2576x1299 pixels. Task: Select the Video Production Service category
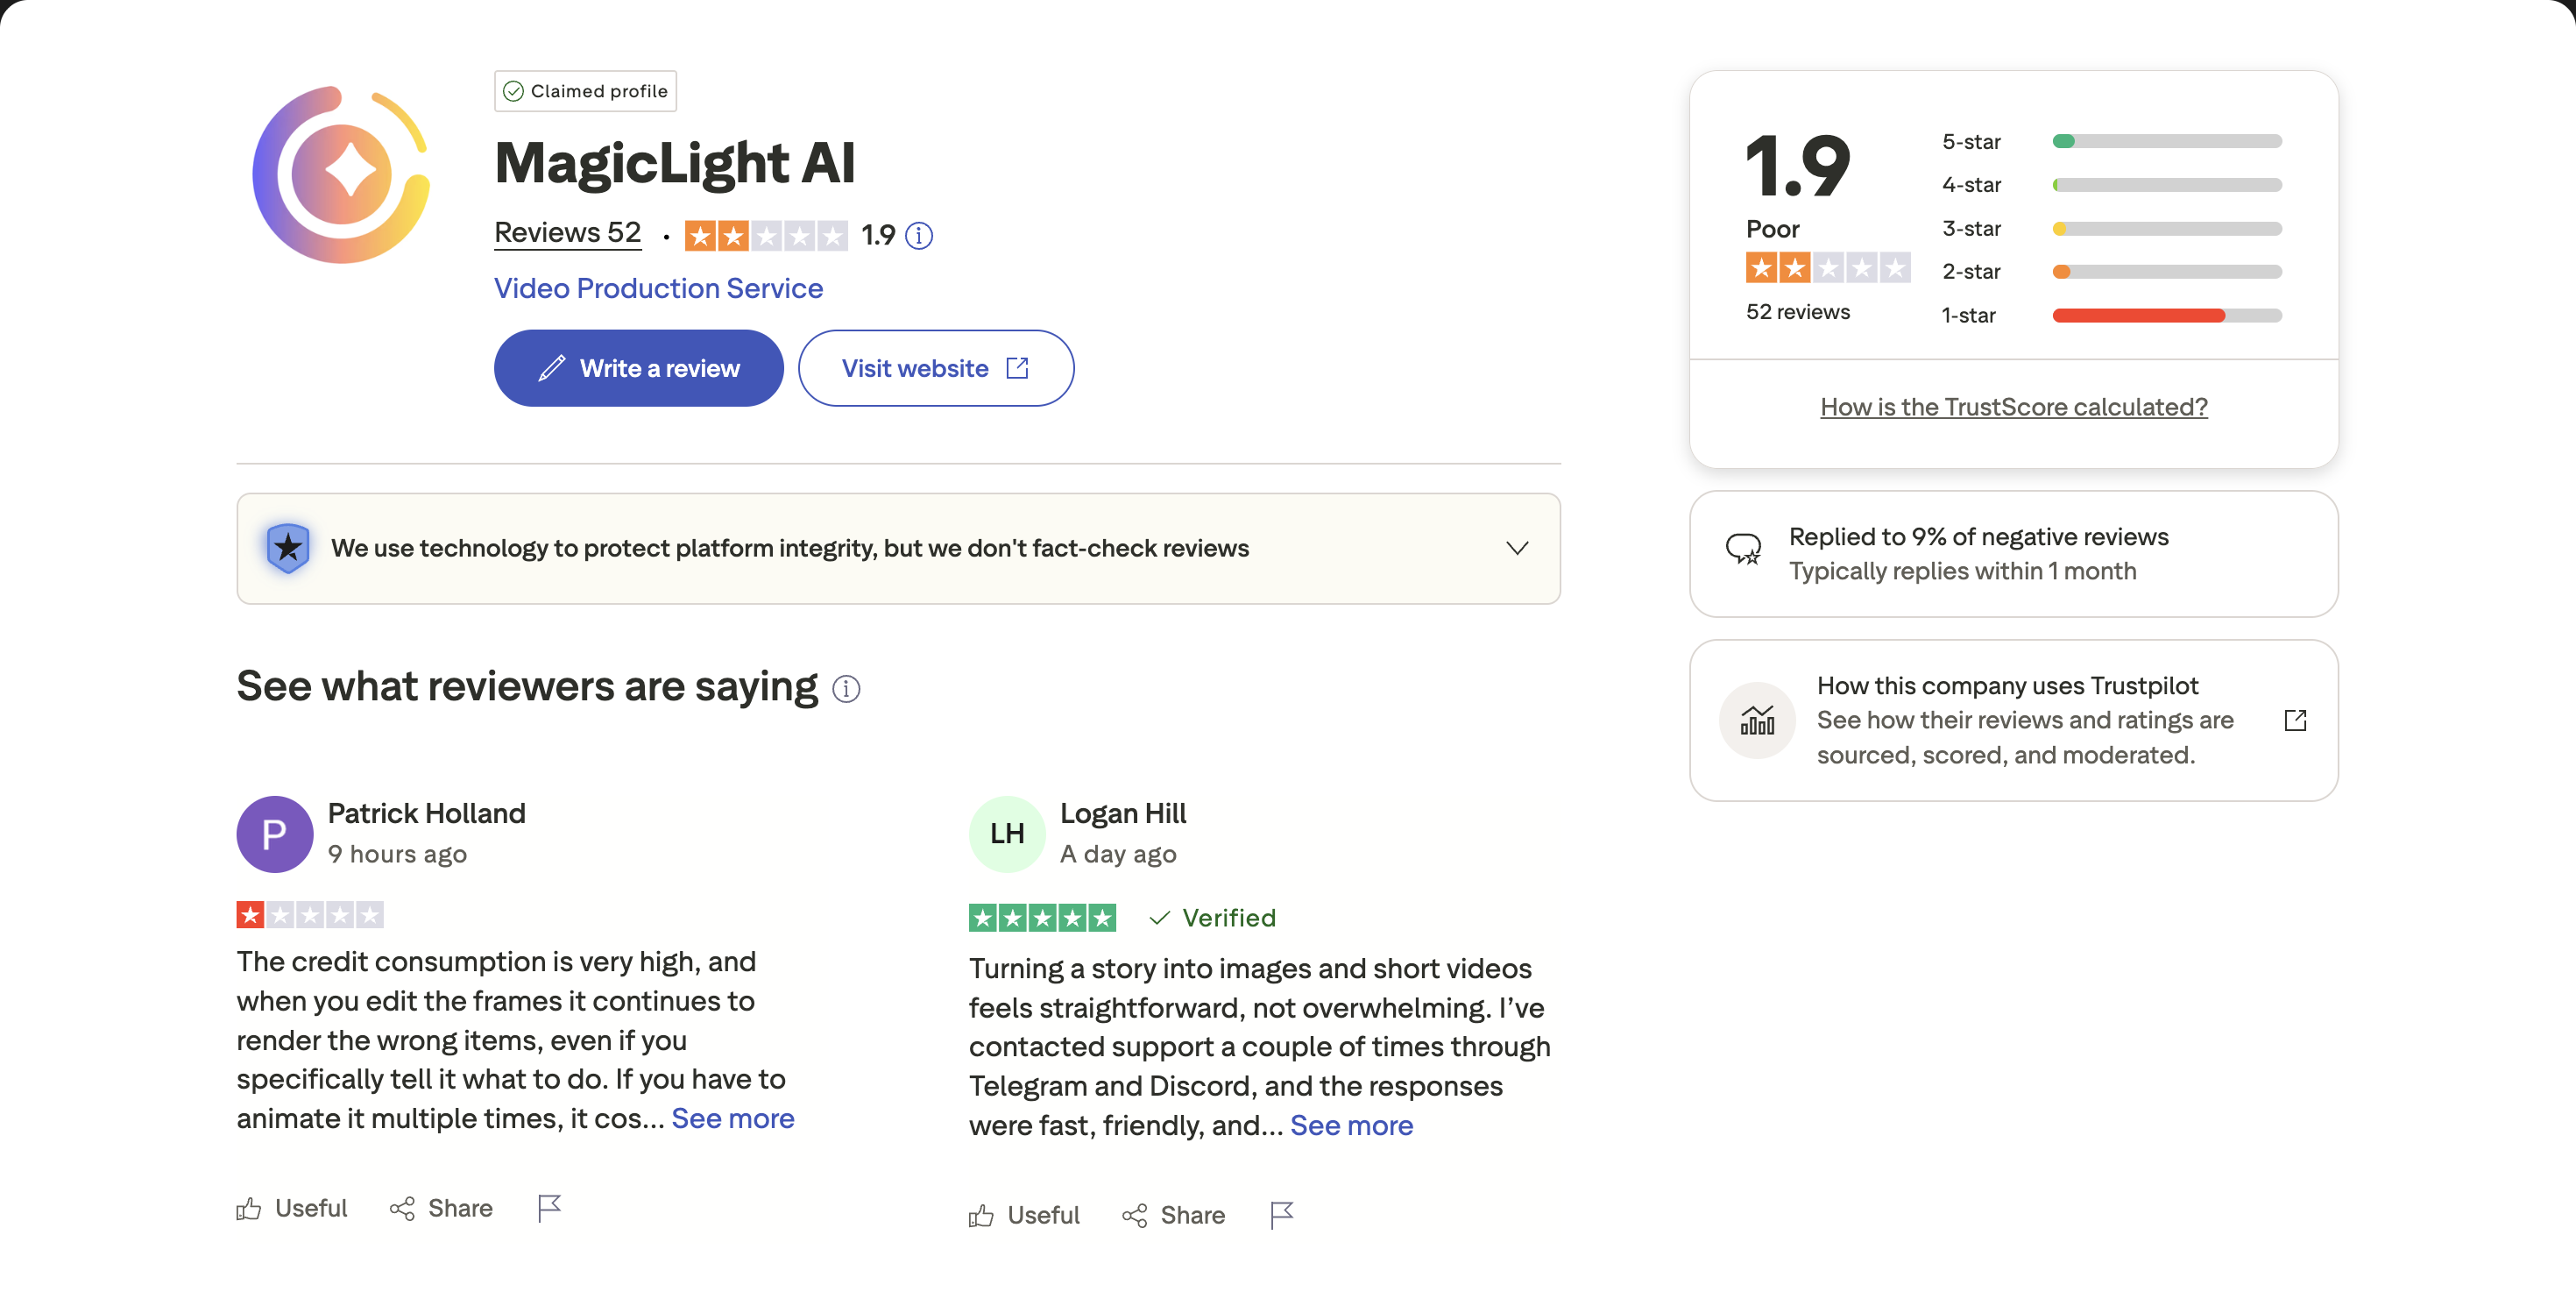[657, 288]
